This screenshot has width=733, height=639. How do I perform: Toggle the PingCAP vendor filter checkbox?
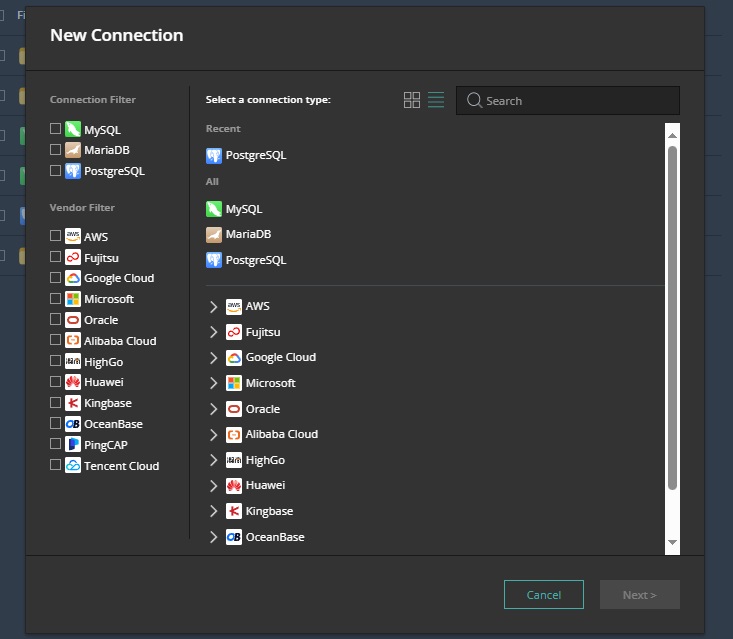[x=56, y=444]
